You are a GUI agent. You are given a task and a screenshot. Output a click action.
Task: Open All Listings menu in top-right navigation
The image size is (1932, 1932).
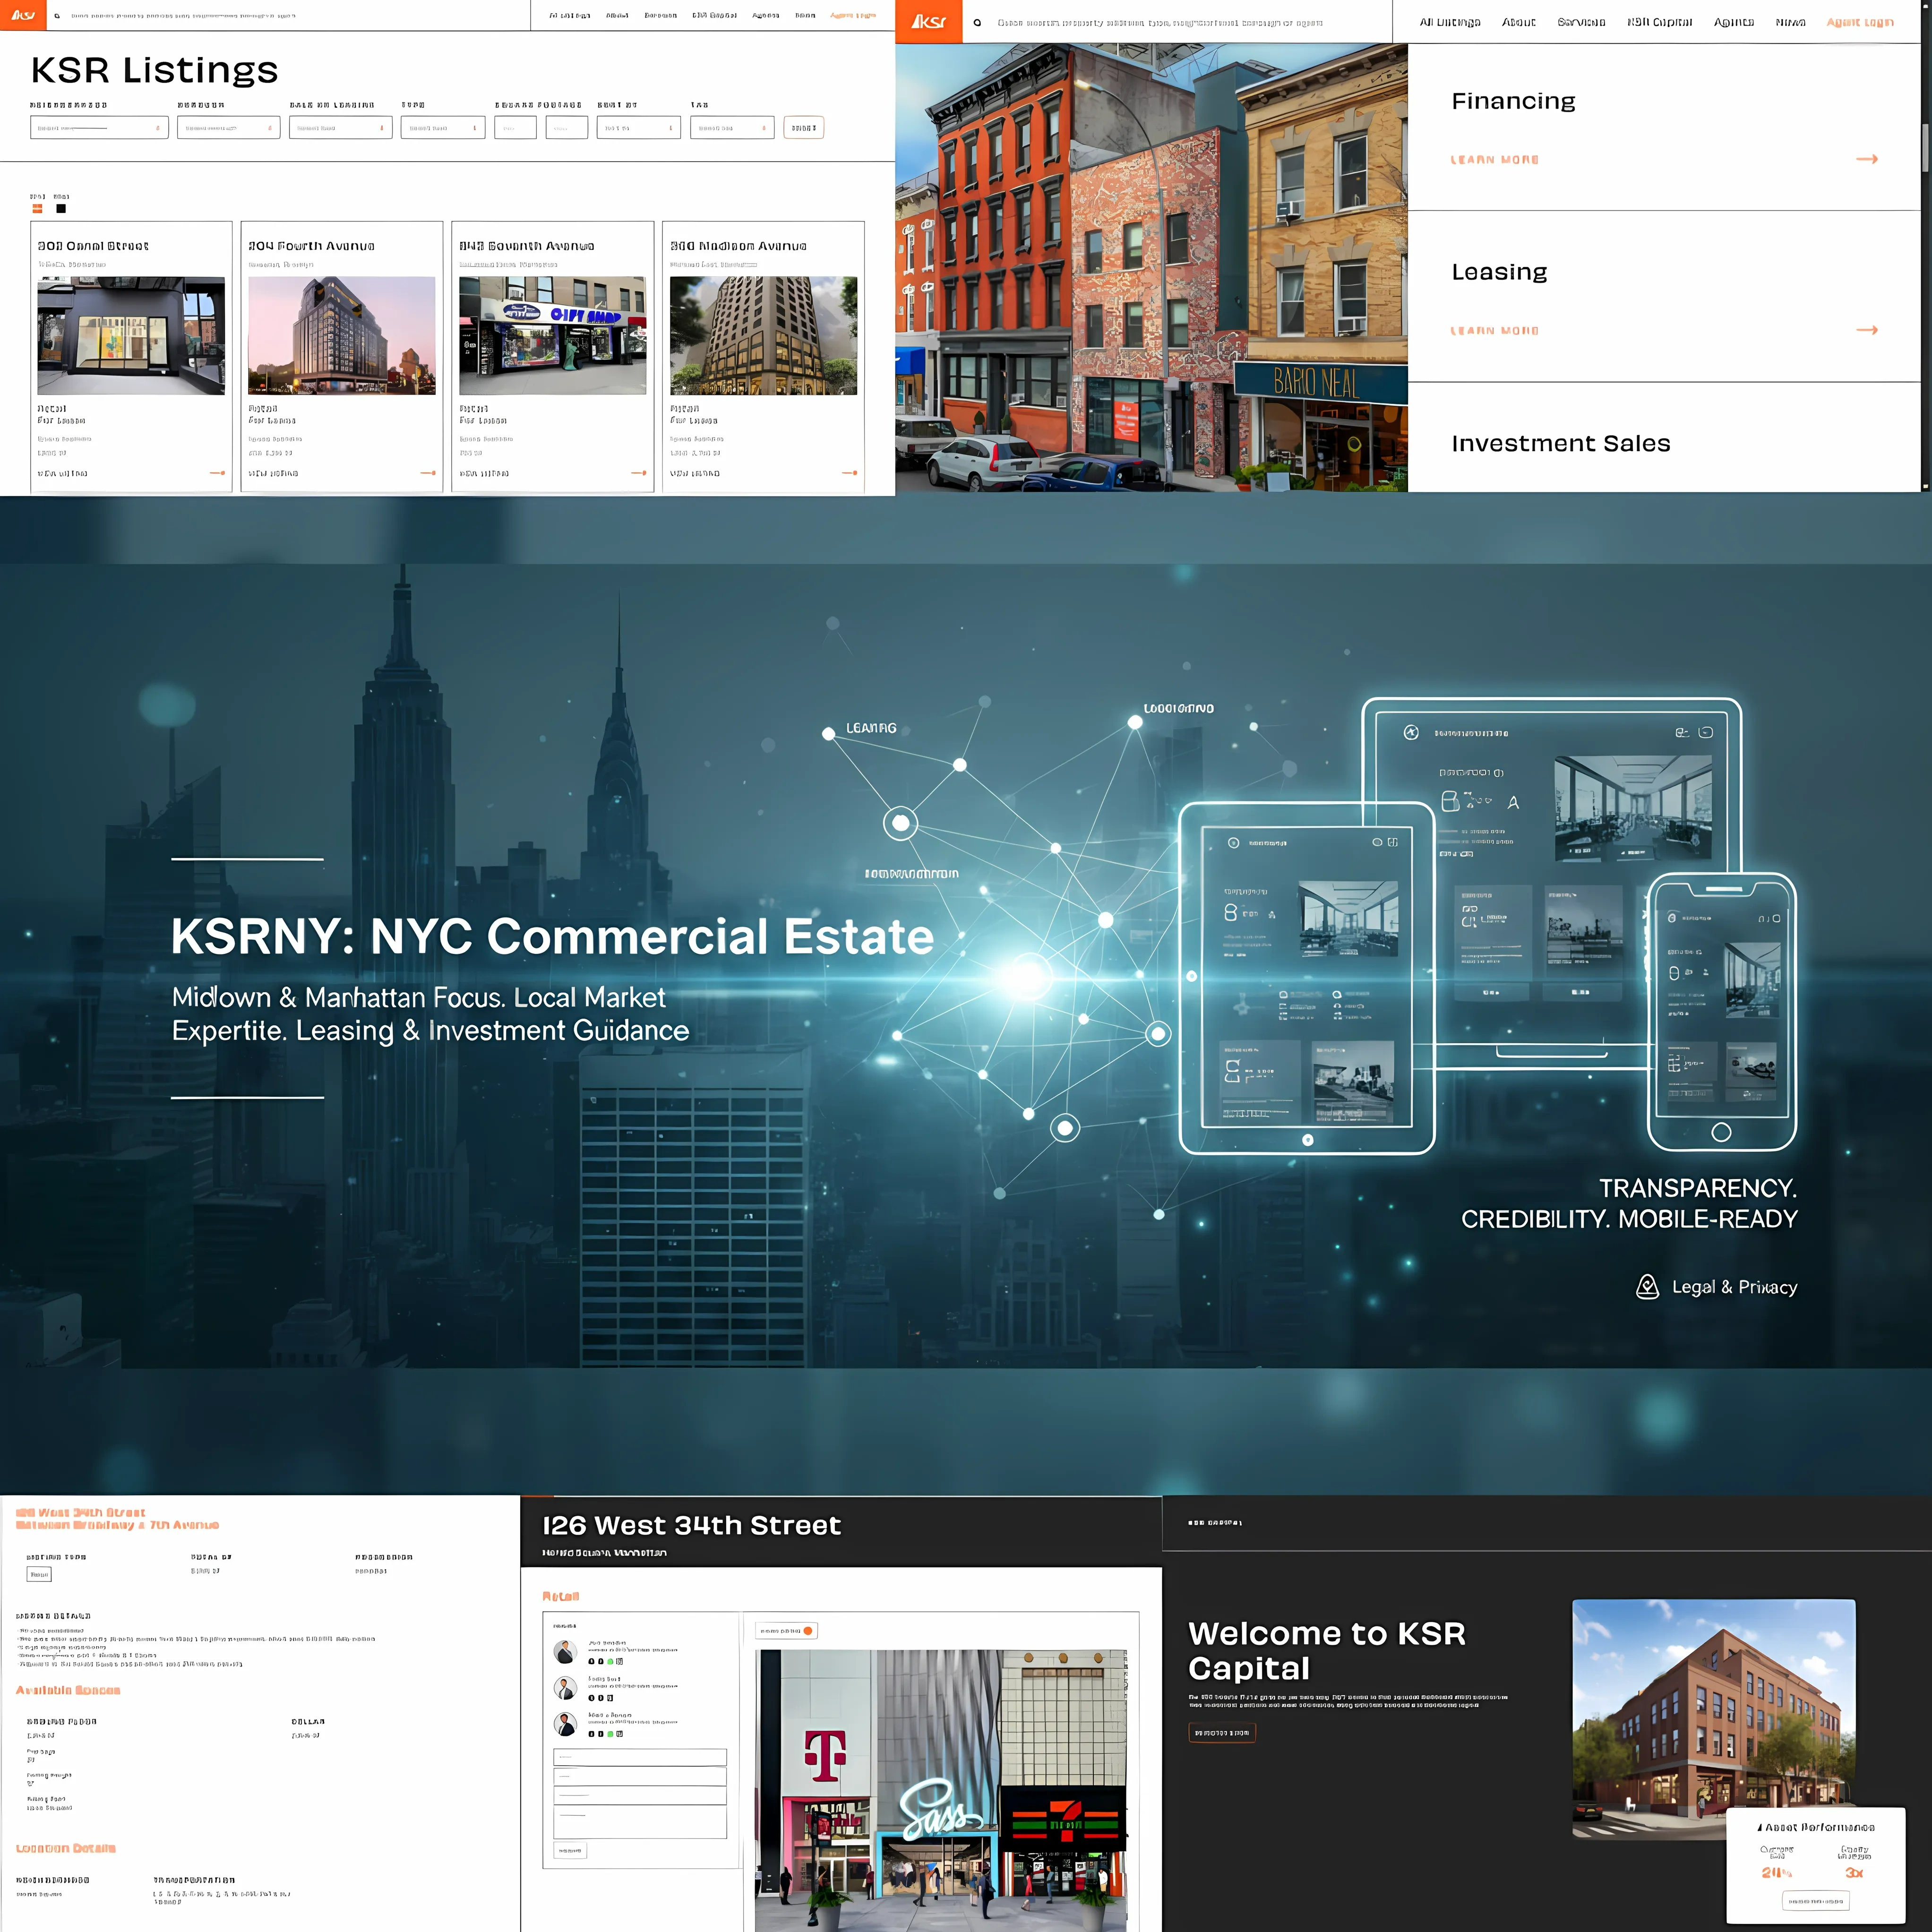(1449, 22)
